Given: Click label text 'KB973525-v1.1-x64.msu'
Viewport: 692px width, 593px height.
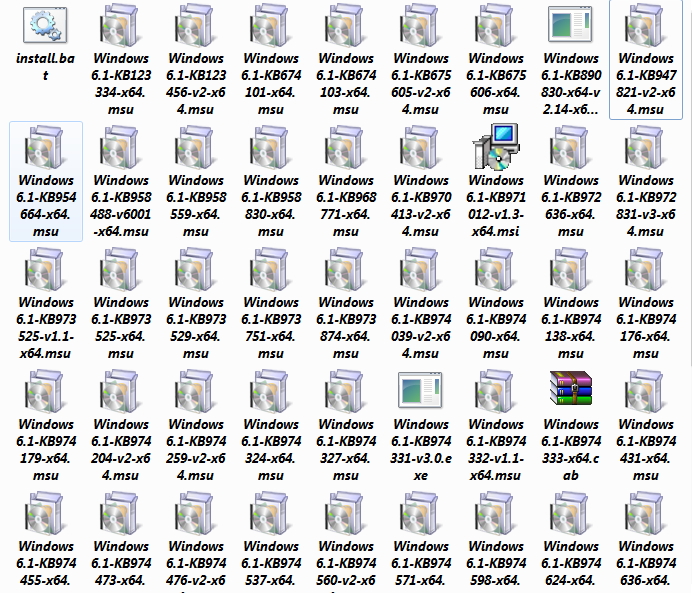Looking at the screenshot, I should tap(45, 336).
